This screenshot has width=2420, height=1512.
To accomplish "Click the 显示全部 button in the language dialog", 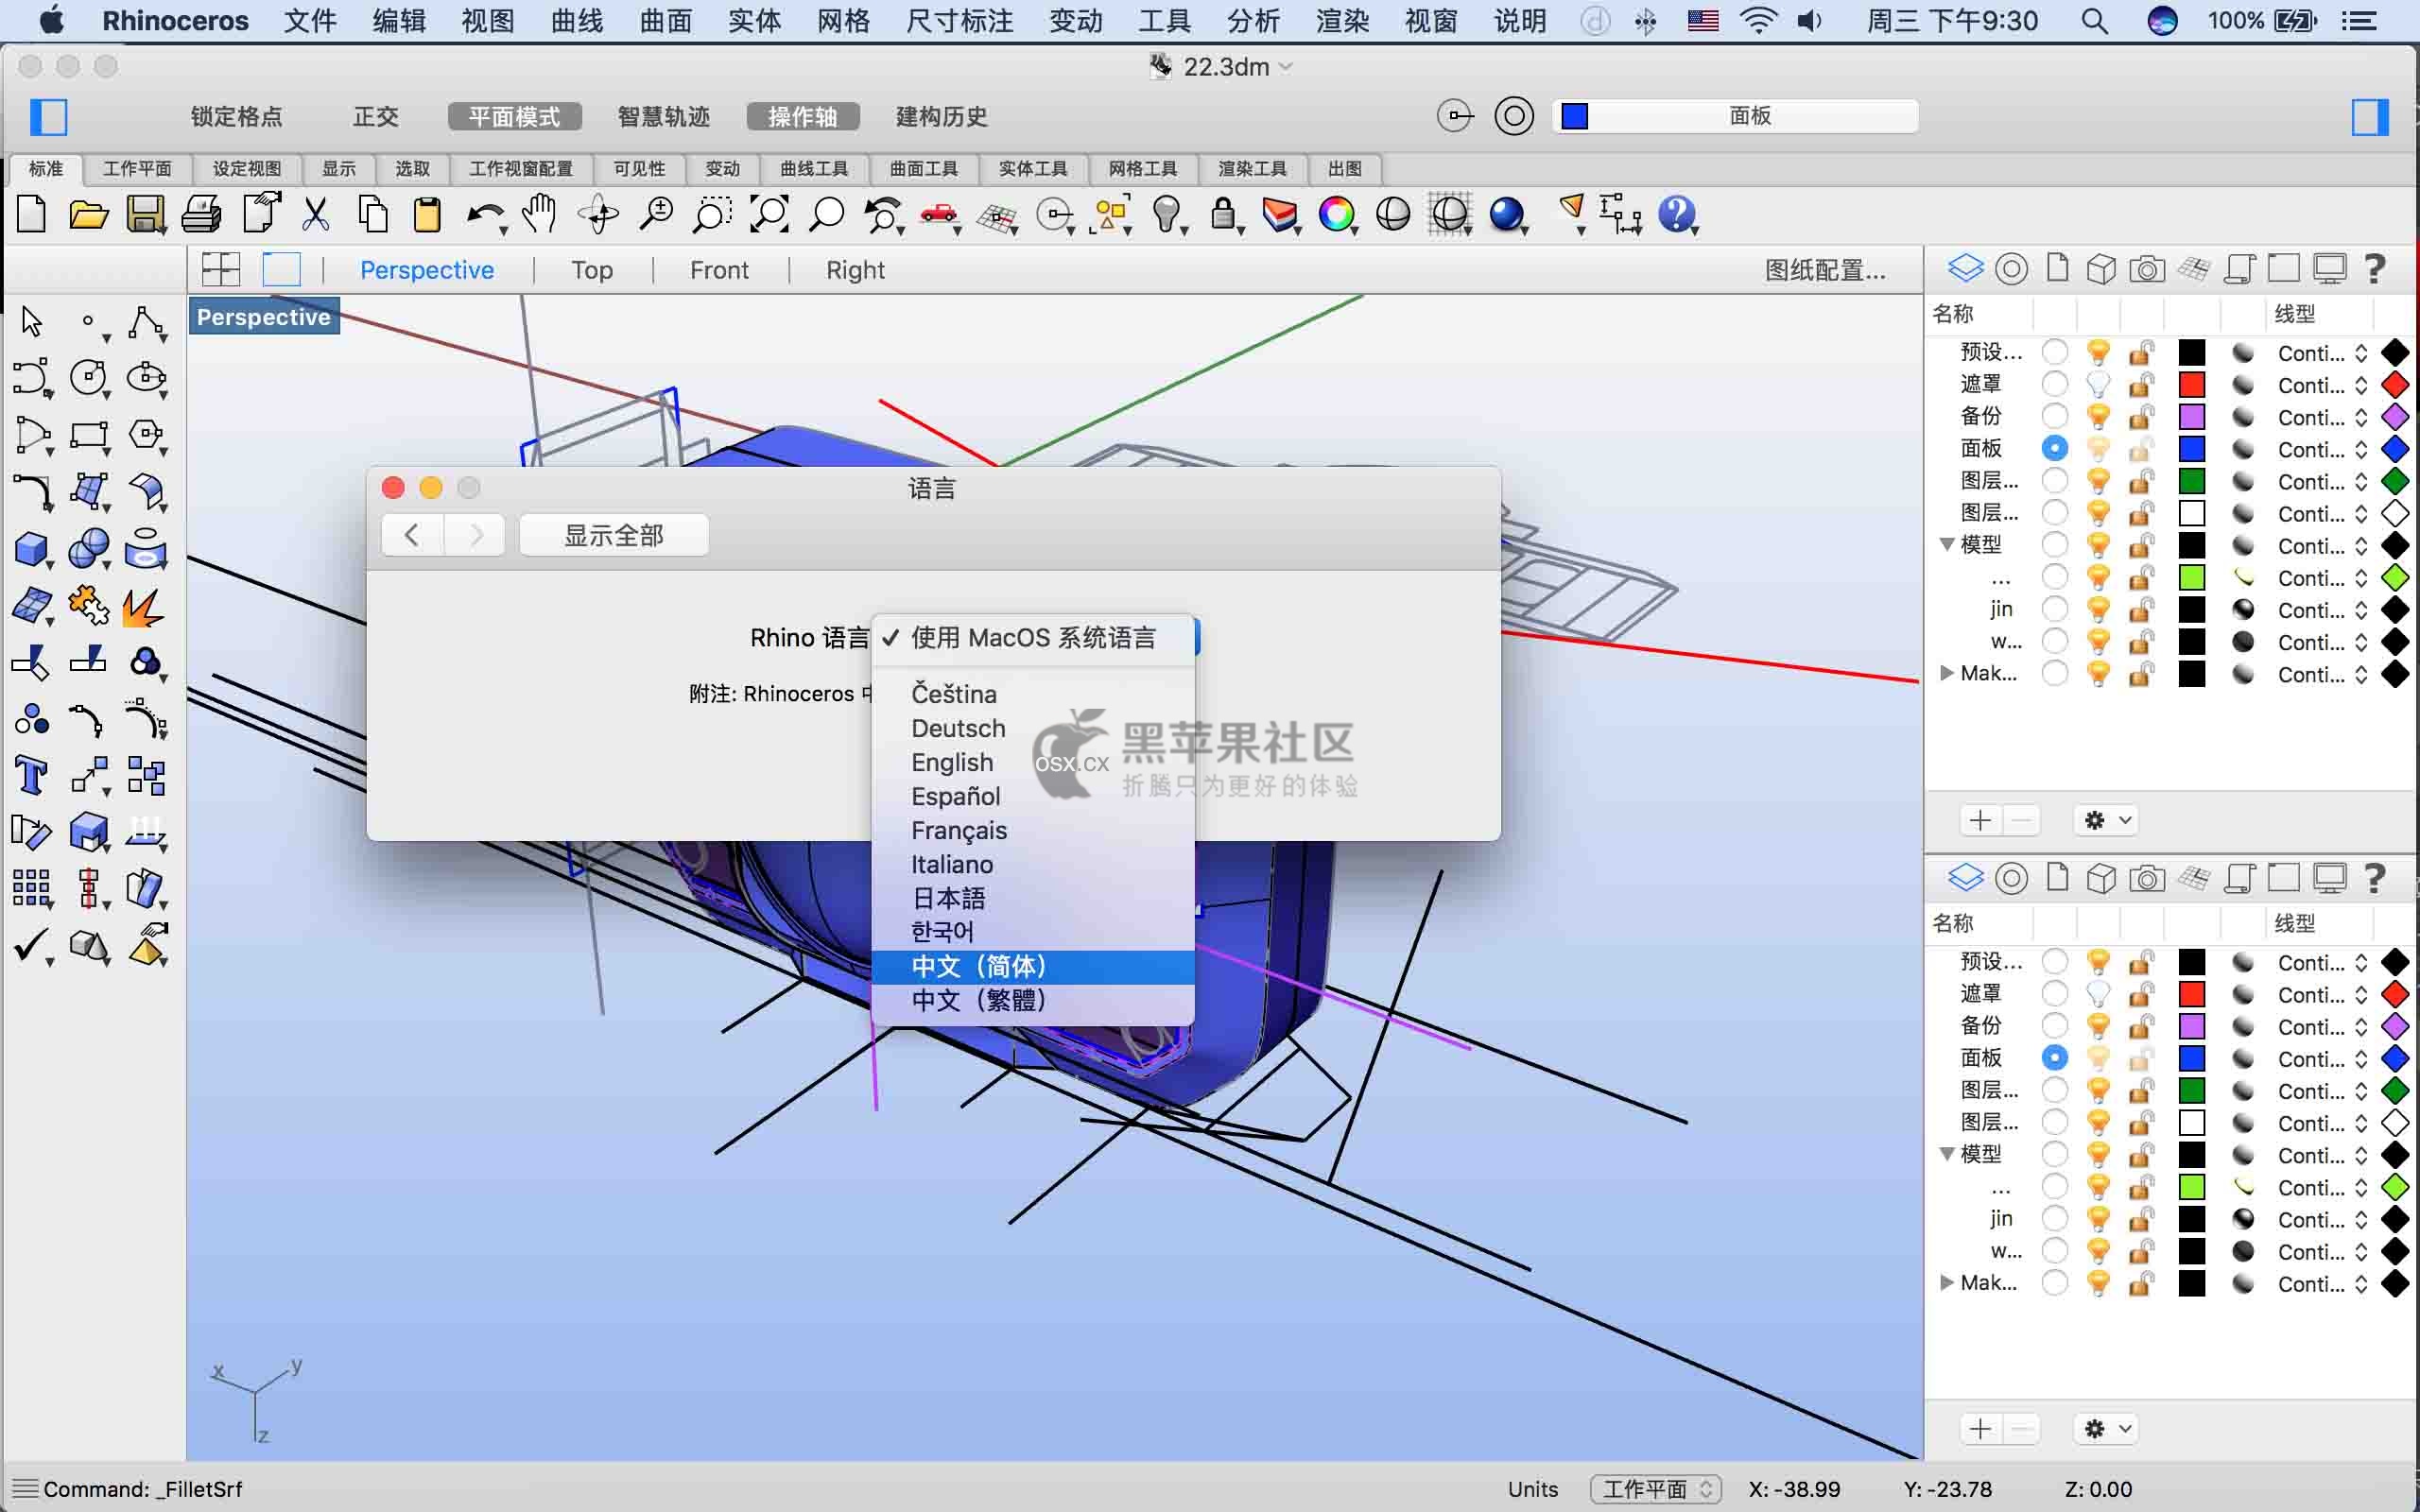I will [x=614, y=536].
